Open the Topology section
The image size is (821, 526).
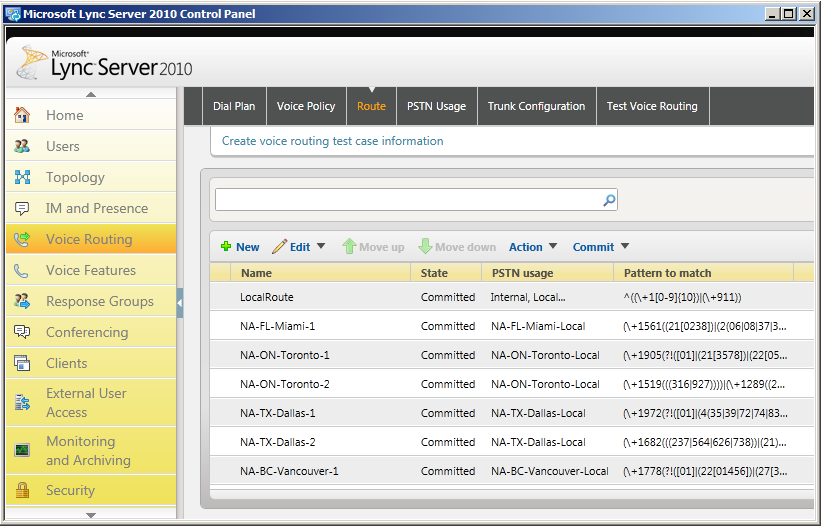(x=91, y=177)
